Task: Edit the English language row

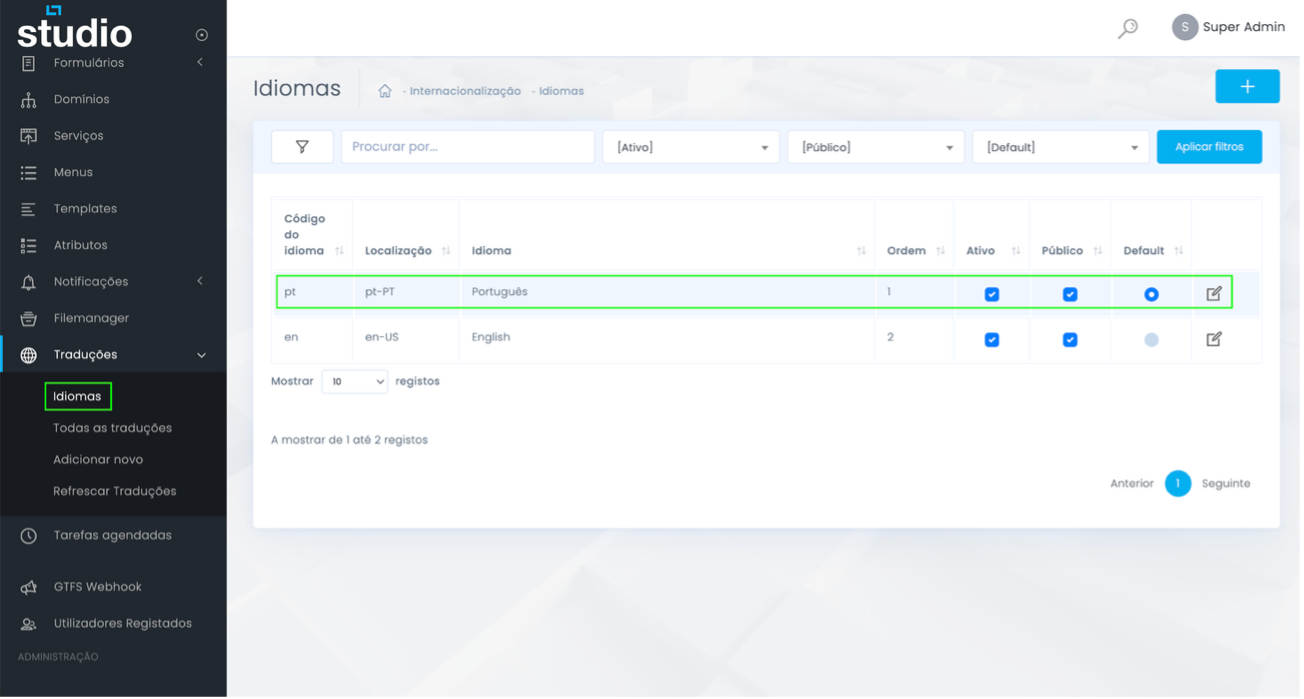Action: 1213,338
